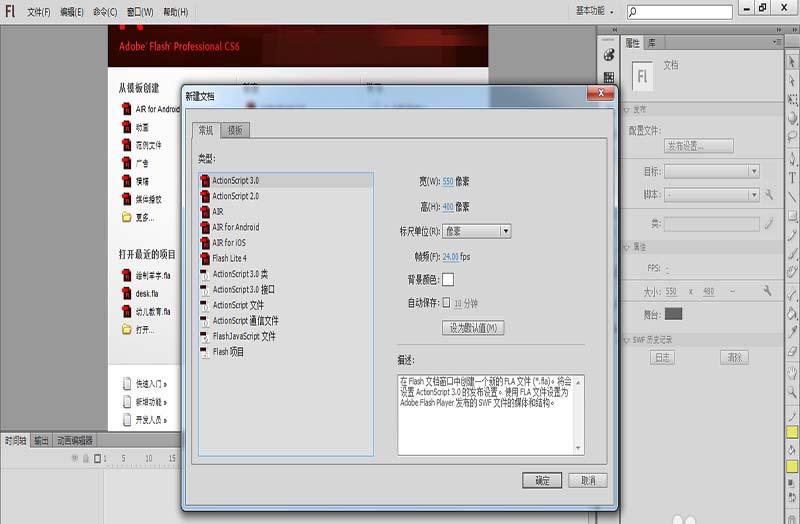Enable the 自动保存 checkbox
800x524 pixels.
pos(446,303)
